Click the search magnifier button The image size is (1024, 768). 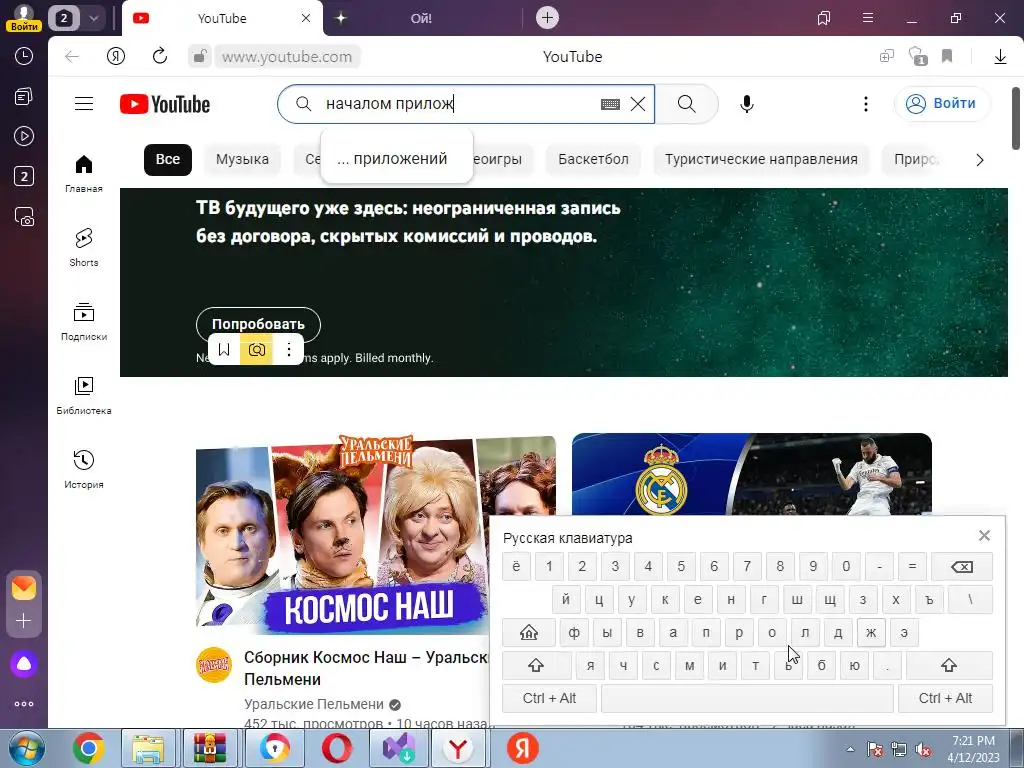pos(686,104)
